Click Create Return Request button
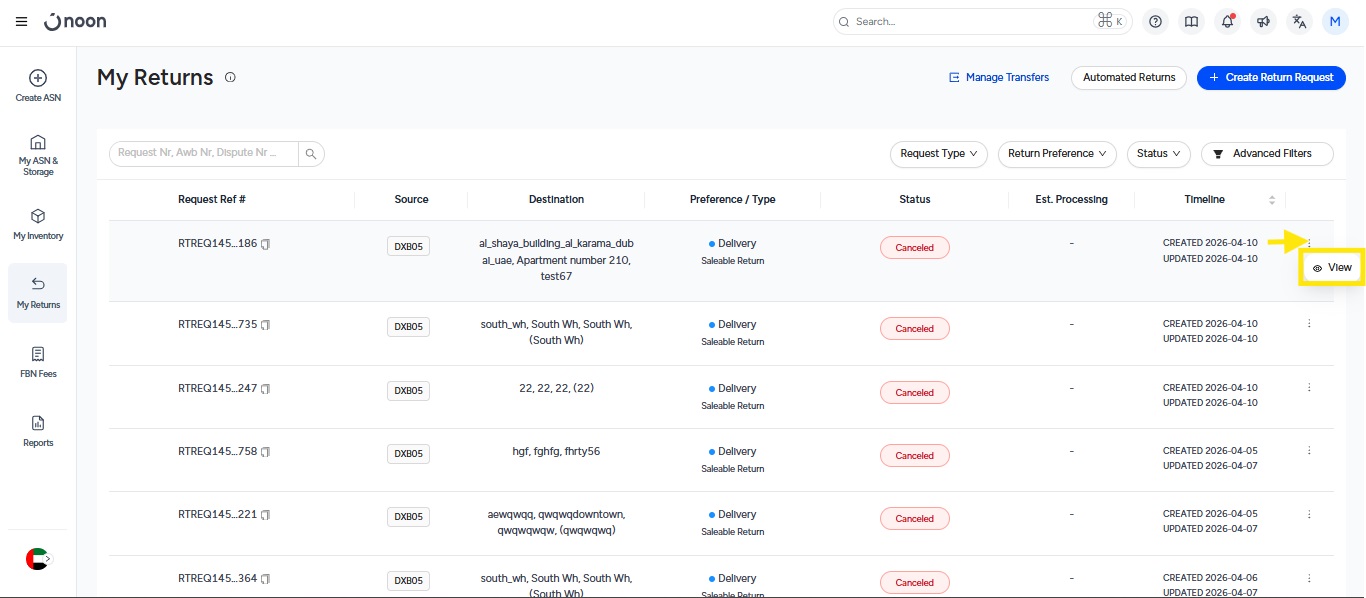 point(1270,77)
